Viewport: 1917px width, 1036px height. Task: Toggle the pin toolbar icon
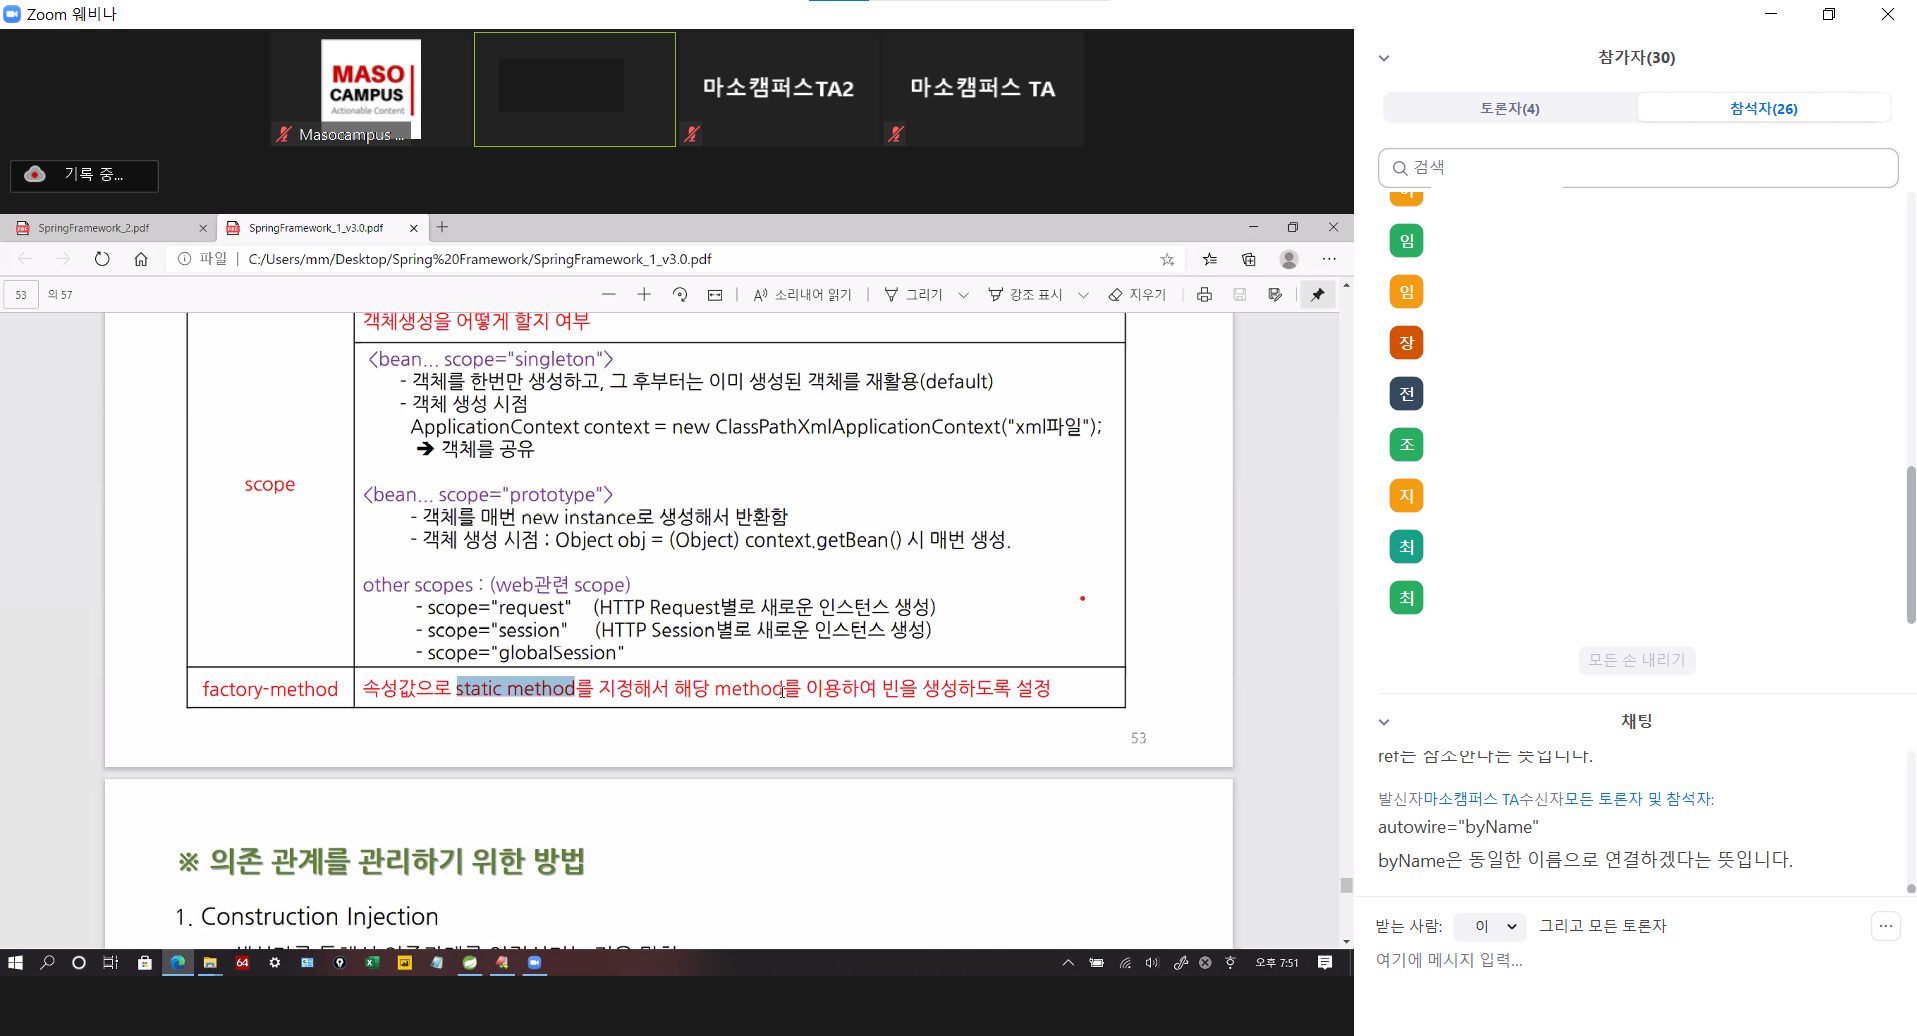1318,295
